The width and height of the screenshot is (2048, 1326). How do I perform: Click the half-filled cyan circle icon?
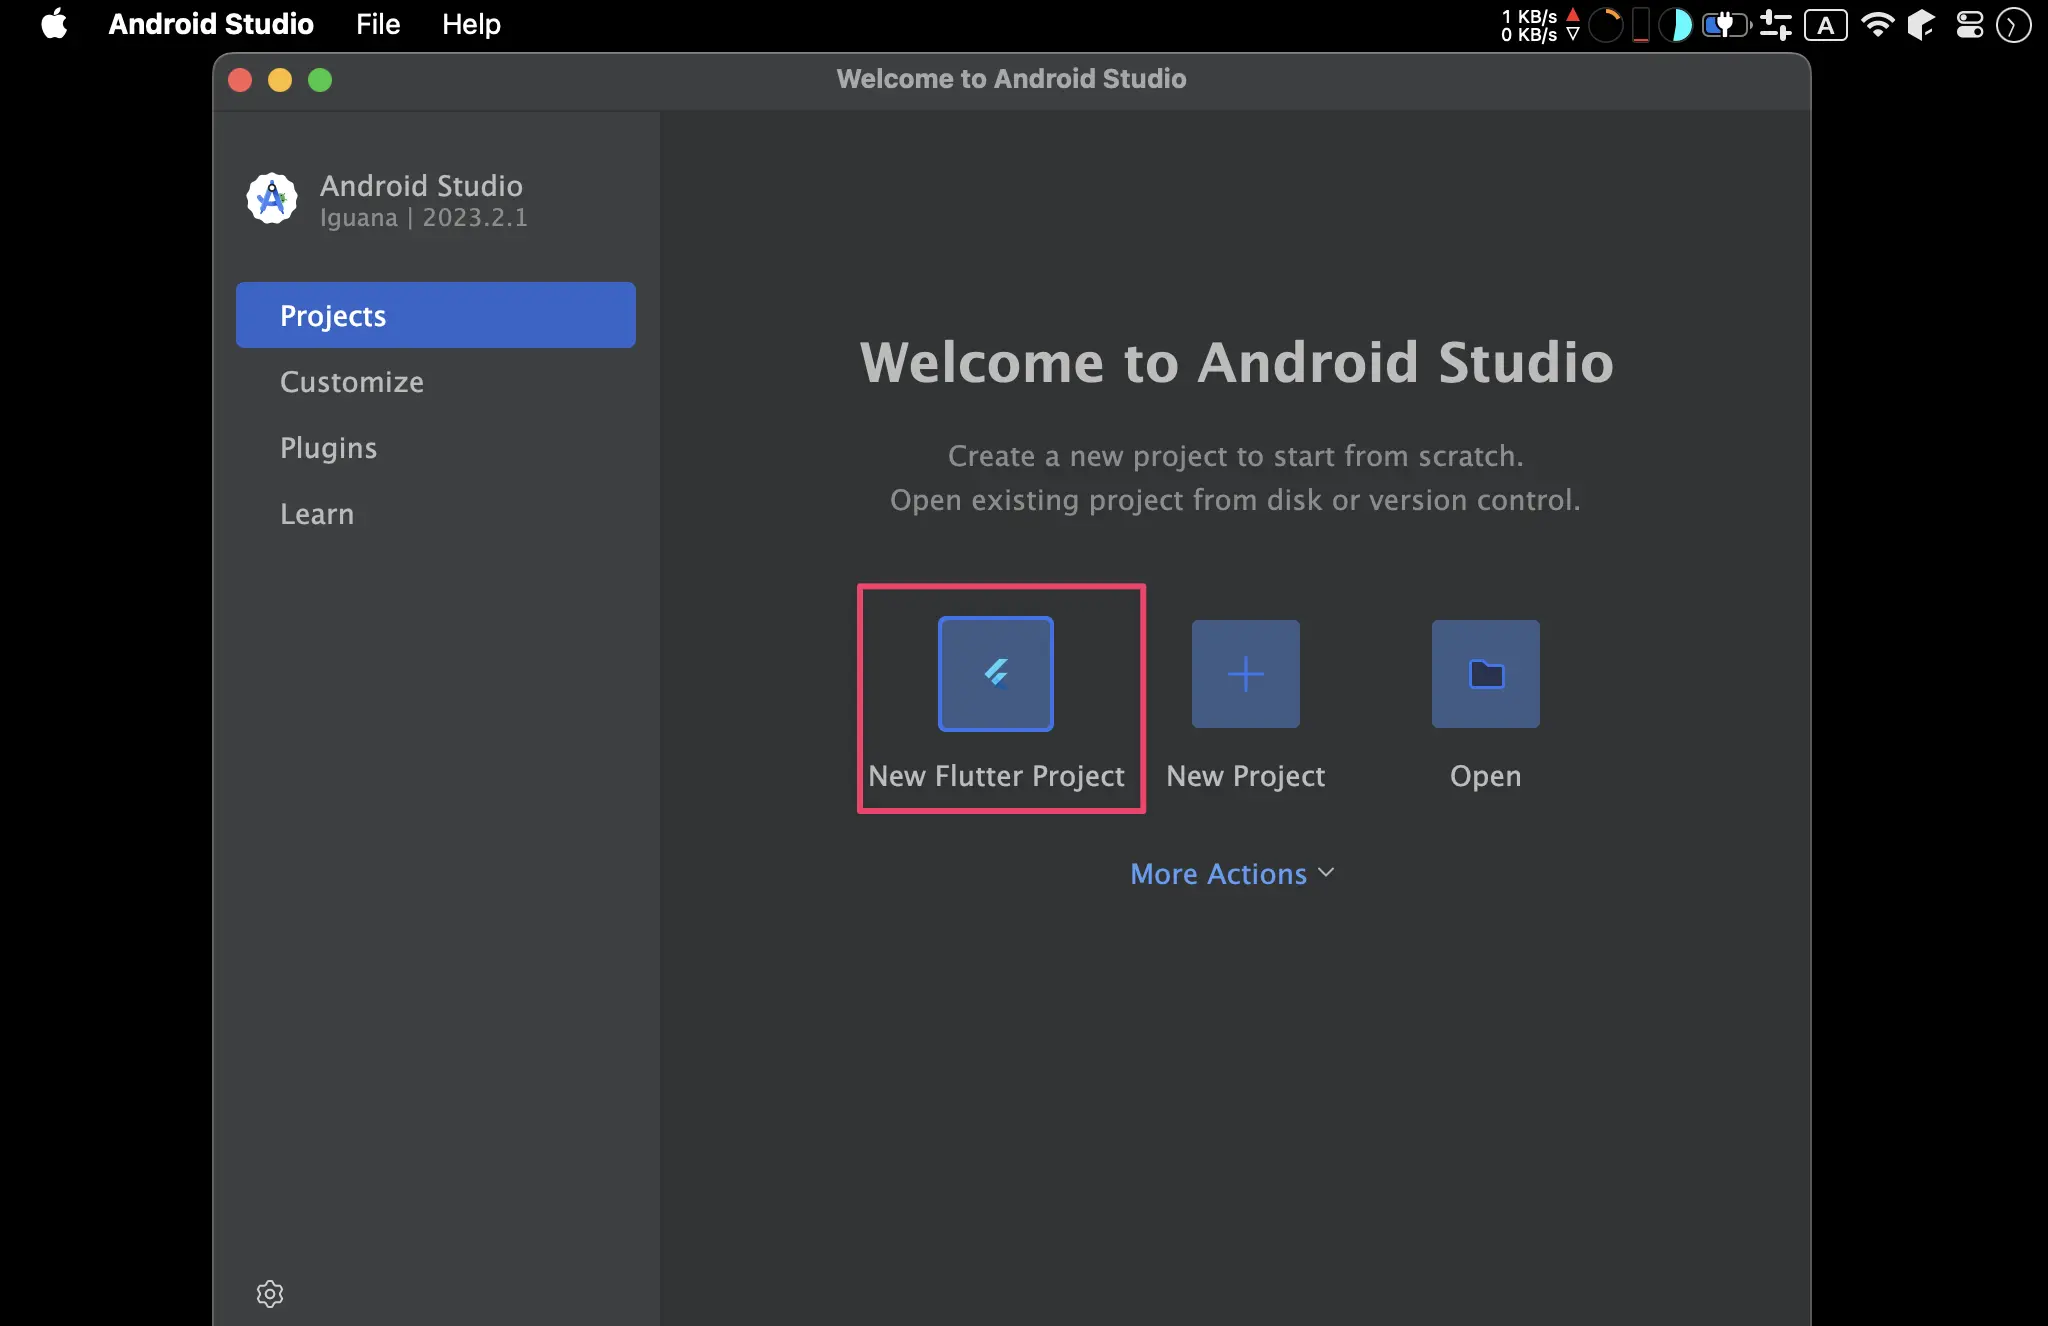coord(1676,25)
